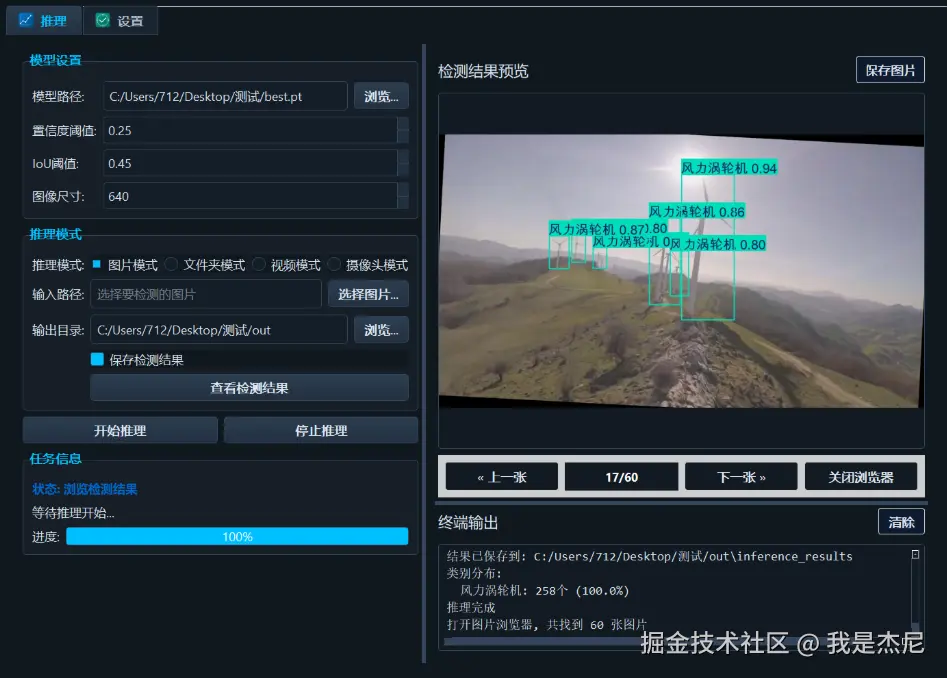Image resolution: width=947 pixels, height=678 pixels.
Task: Go to the next image with 下一张
Action: pyautogui.click(x=740, y=476)
